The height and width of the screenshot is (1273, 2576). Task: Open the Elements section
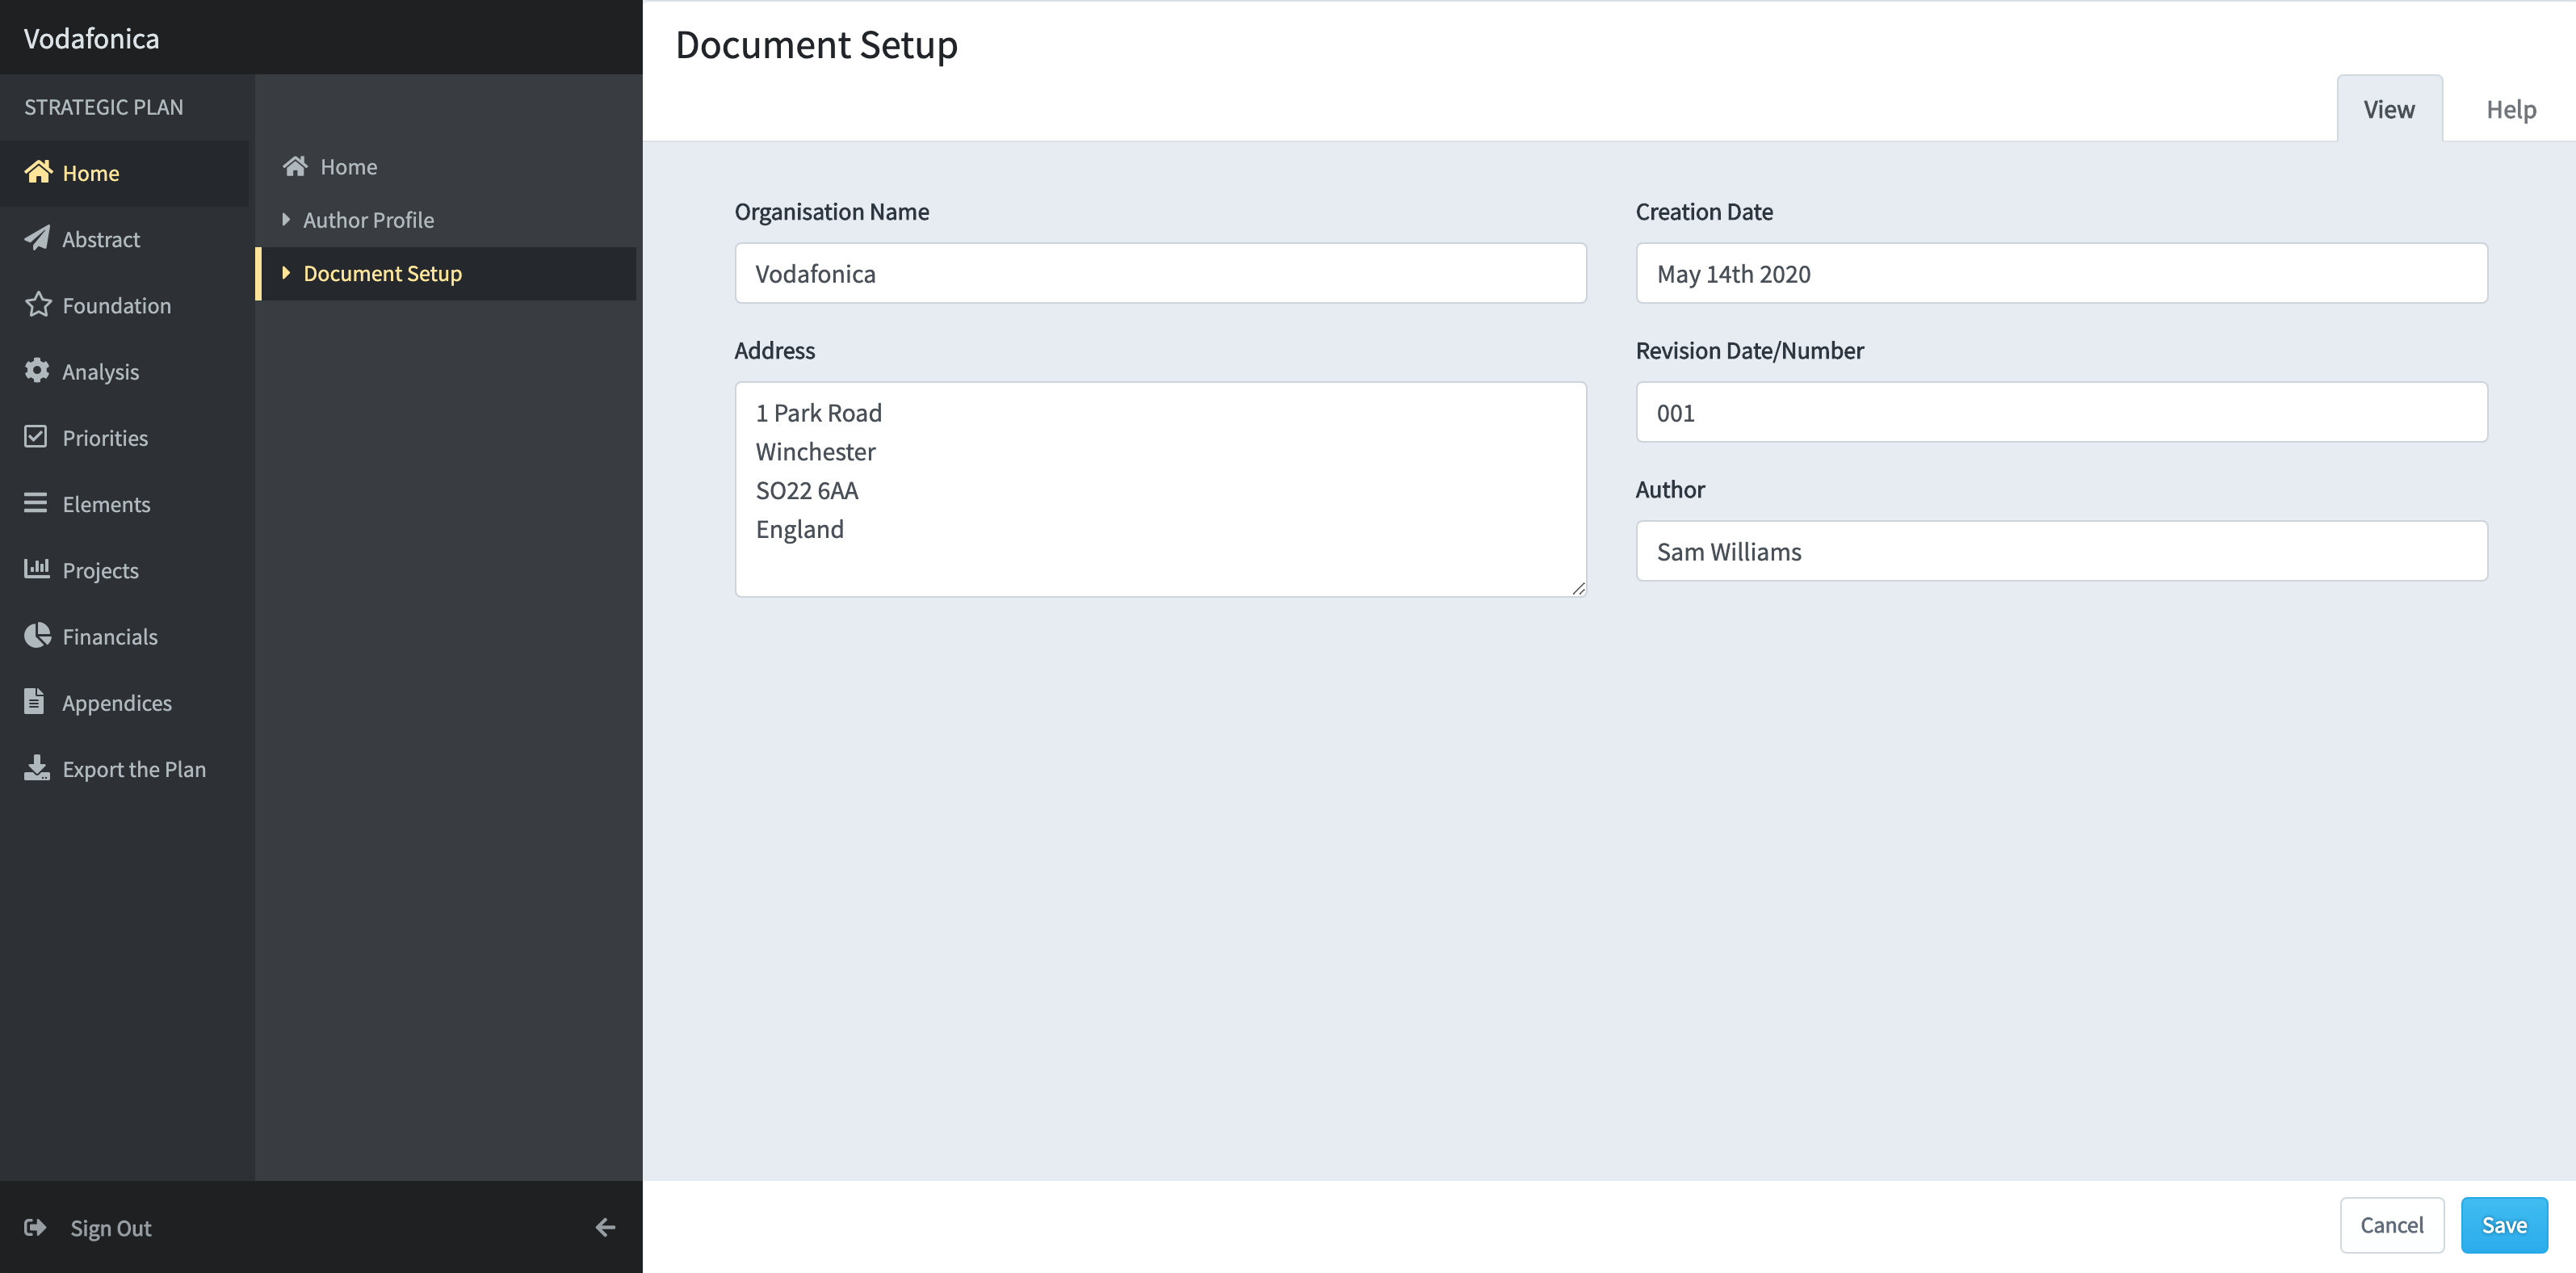click(x=124, y=503)
